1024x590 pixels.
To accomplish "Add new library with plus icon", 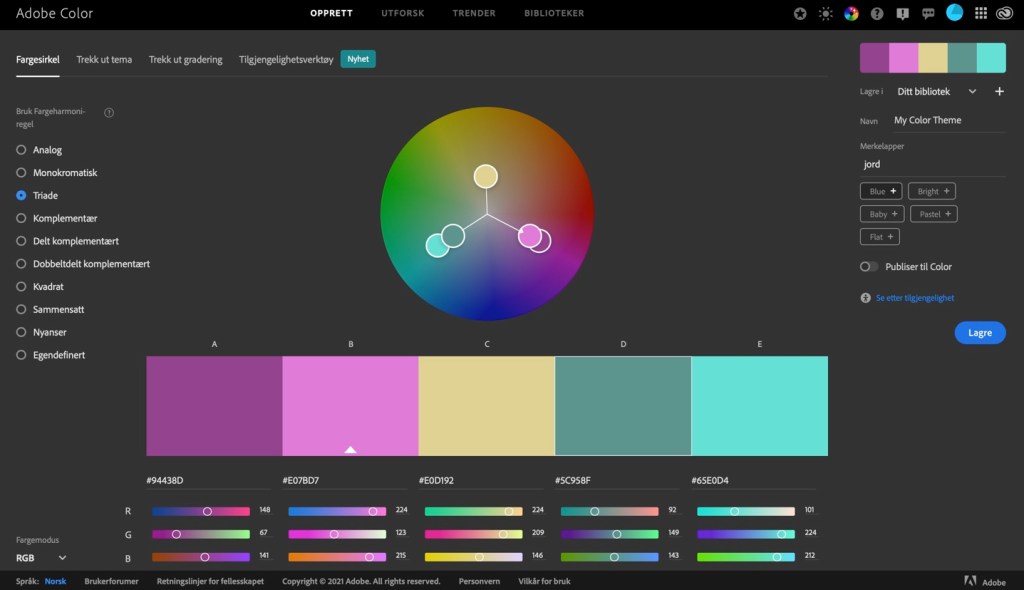I will point(999,91).
